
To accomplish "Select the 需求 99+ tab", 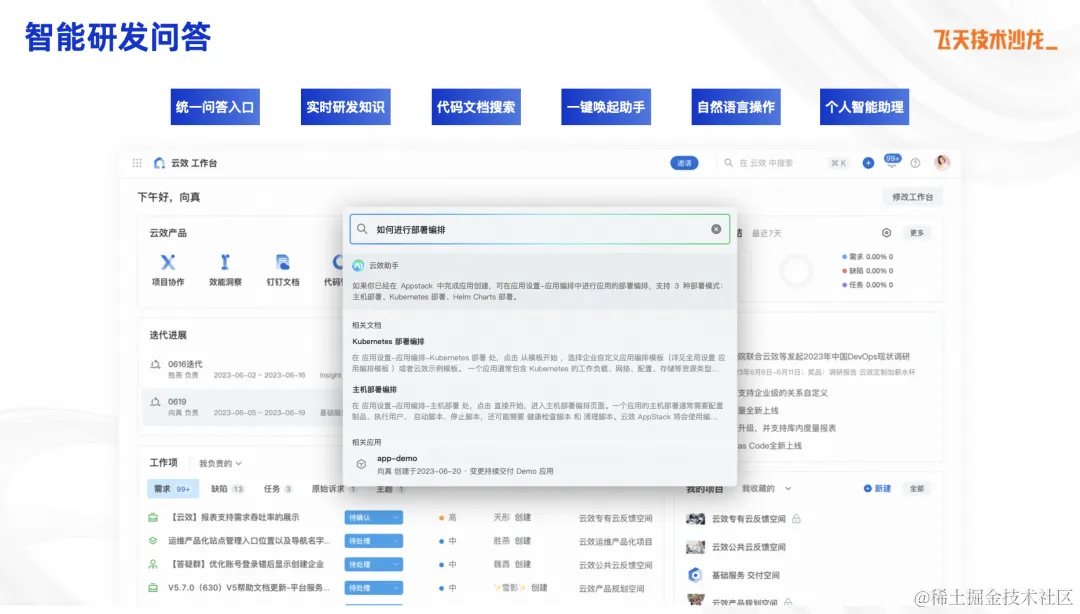I will pos(172,489).
